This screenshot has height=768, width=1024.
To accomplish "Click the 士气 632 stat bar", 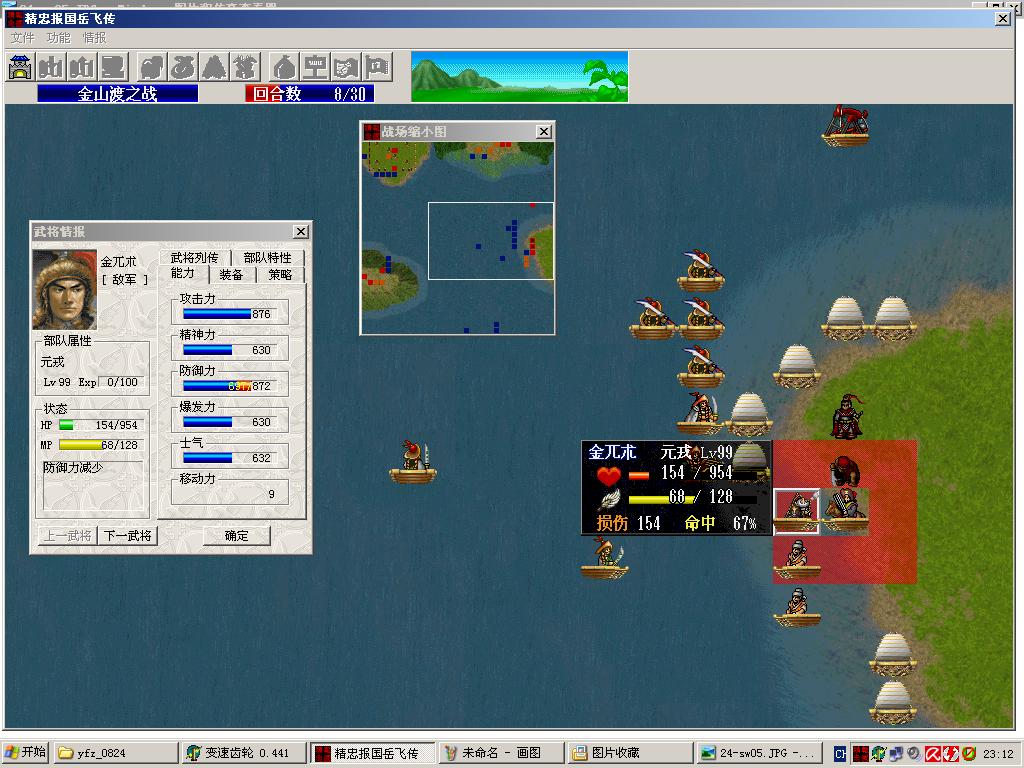I will [230, 458].
